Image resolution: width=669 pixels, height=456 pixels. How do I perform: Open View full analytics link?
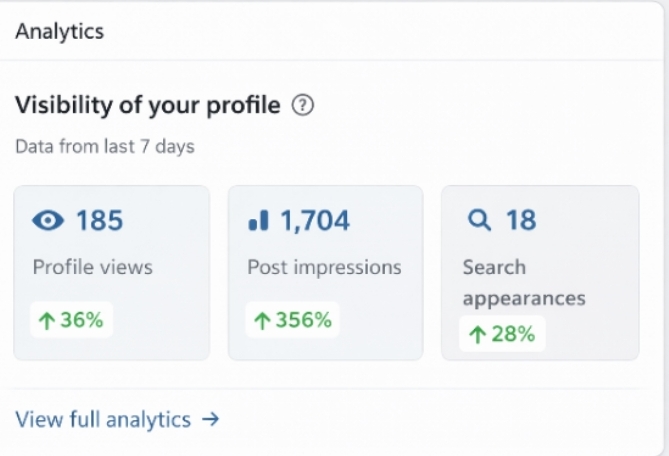click(x=103, y=420)
